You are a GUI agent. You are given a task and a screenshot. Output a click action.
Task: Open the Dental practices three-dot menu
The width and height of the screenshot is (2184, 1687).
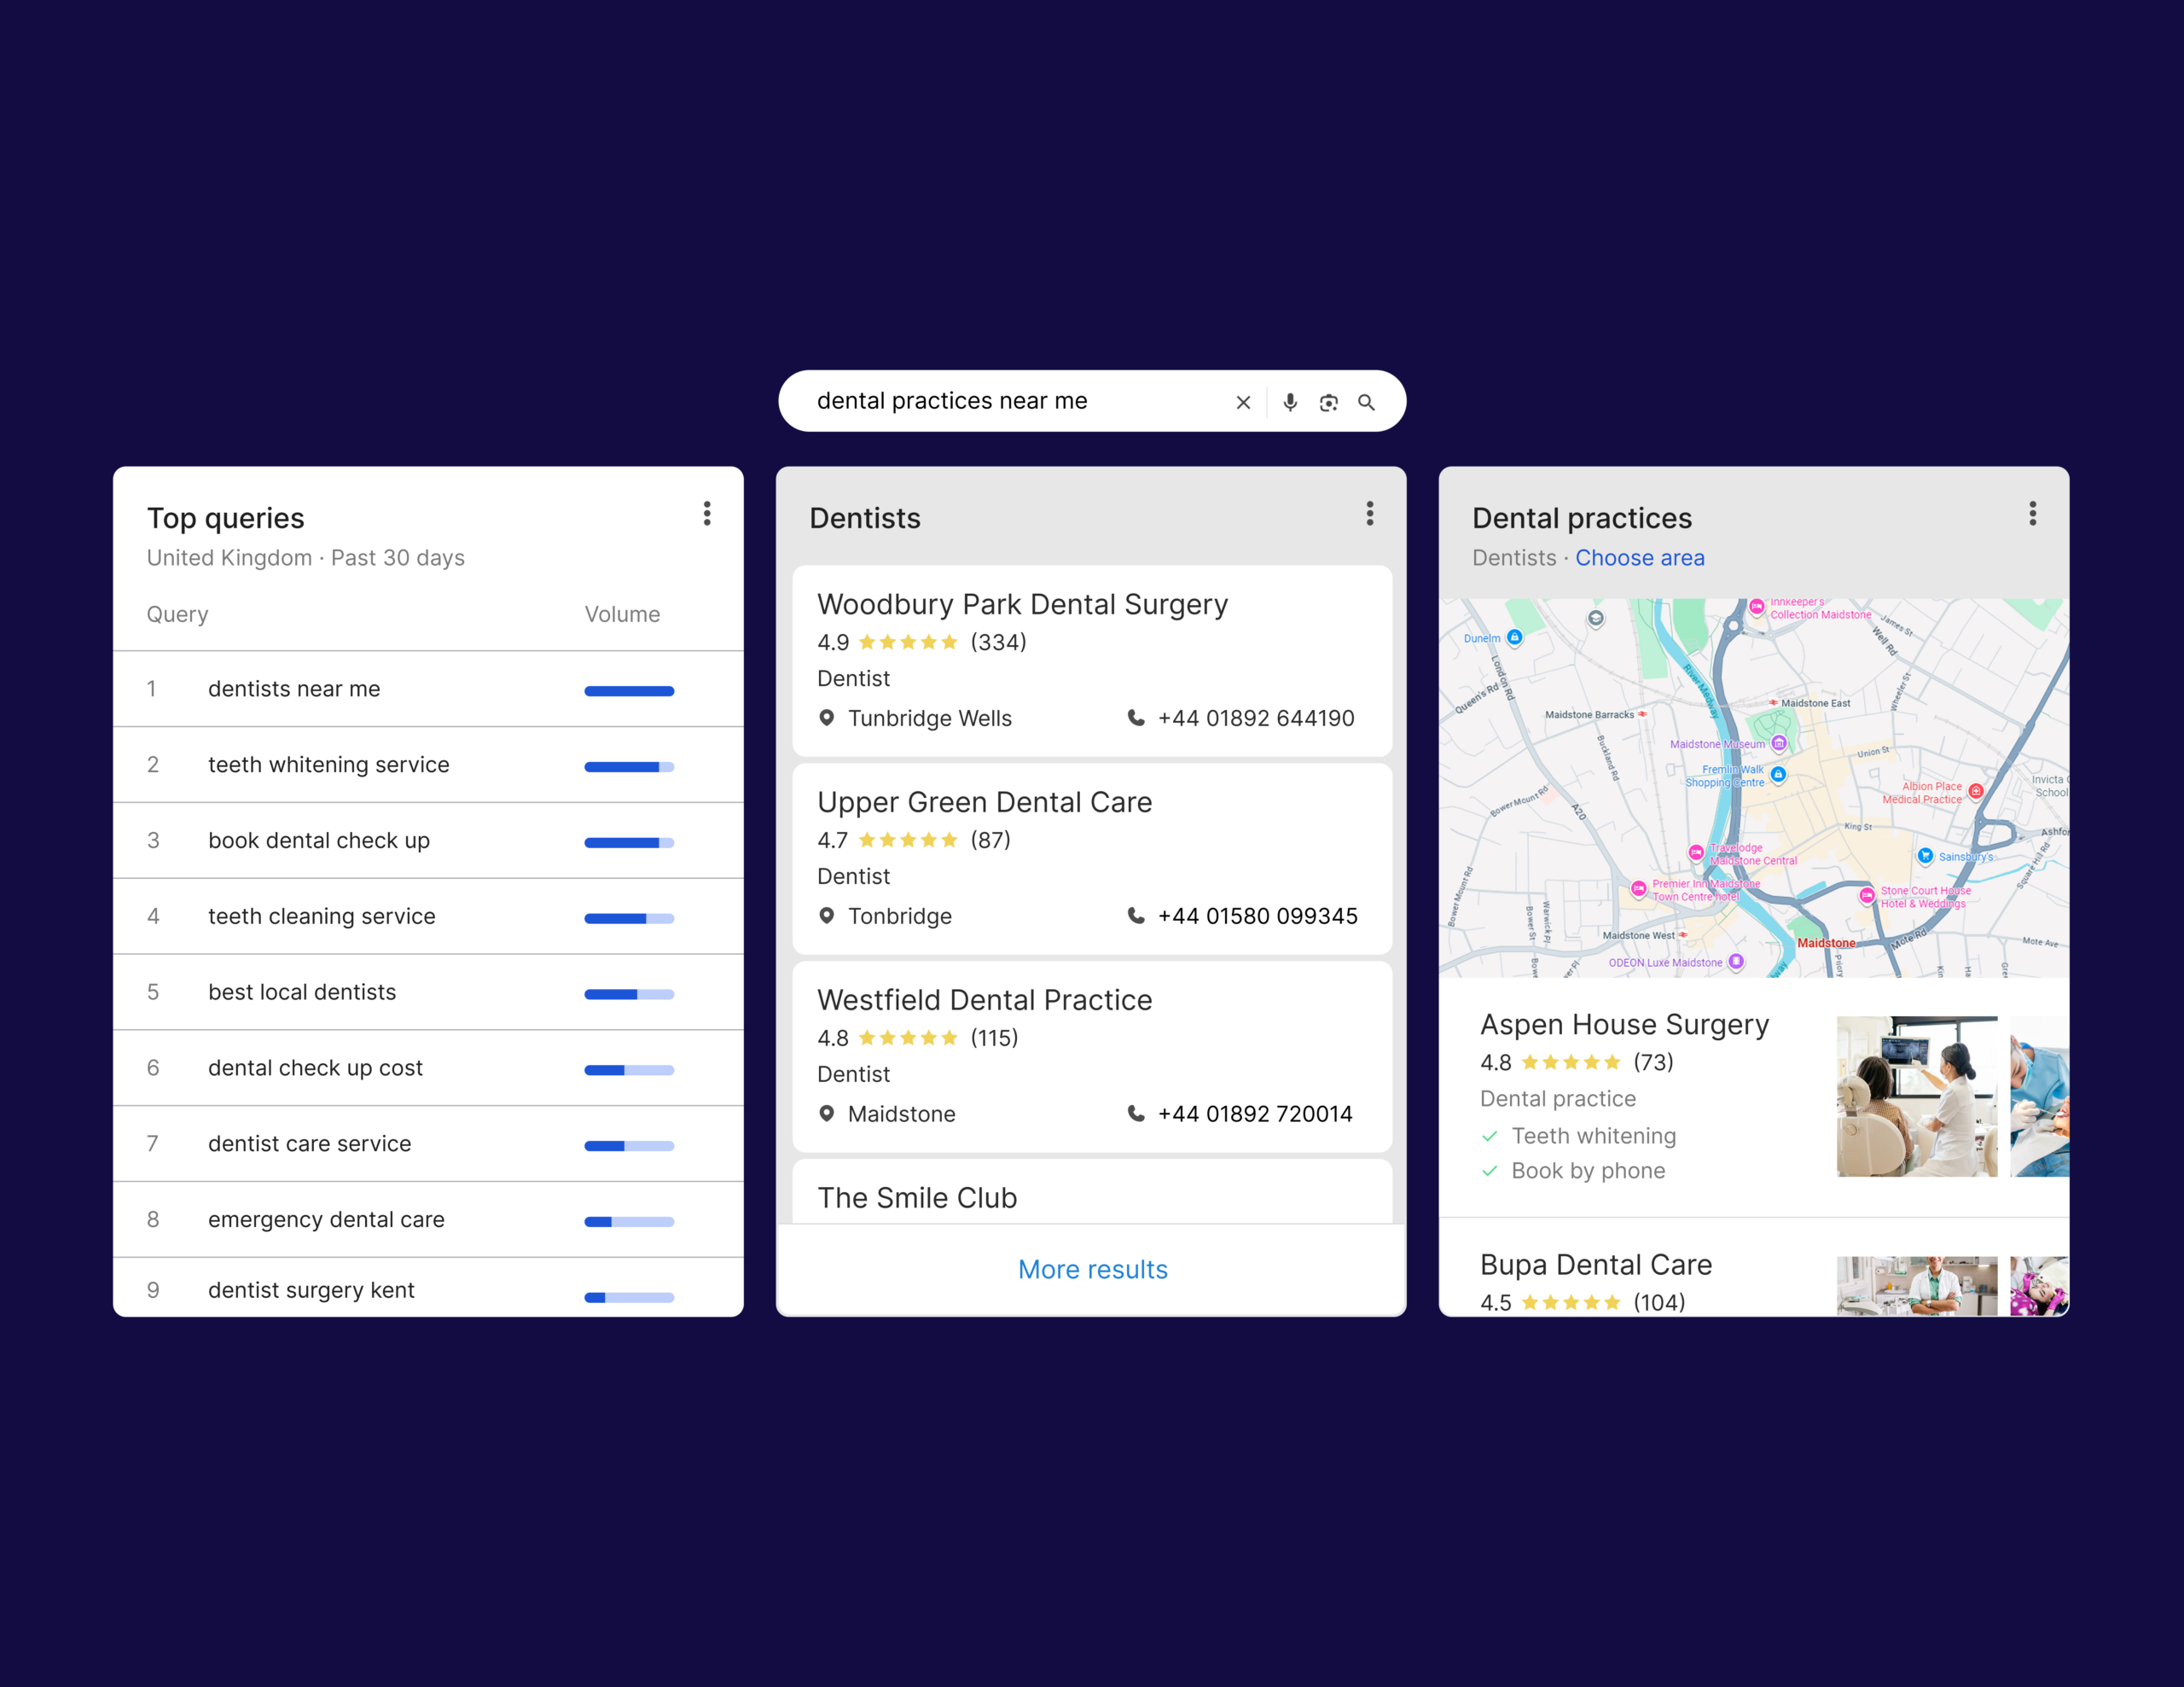2032,514
